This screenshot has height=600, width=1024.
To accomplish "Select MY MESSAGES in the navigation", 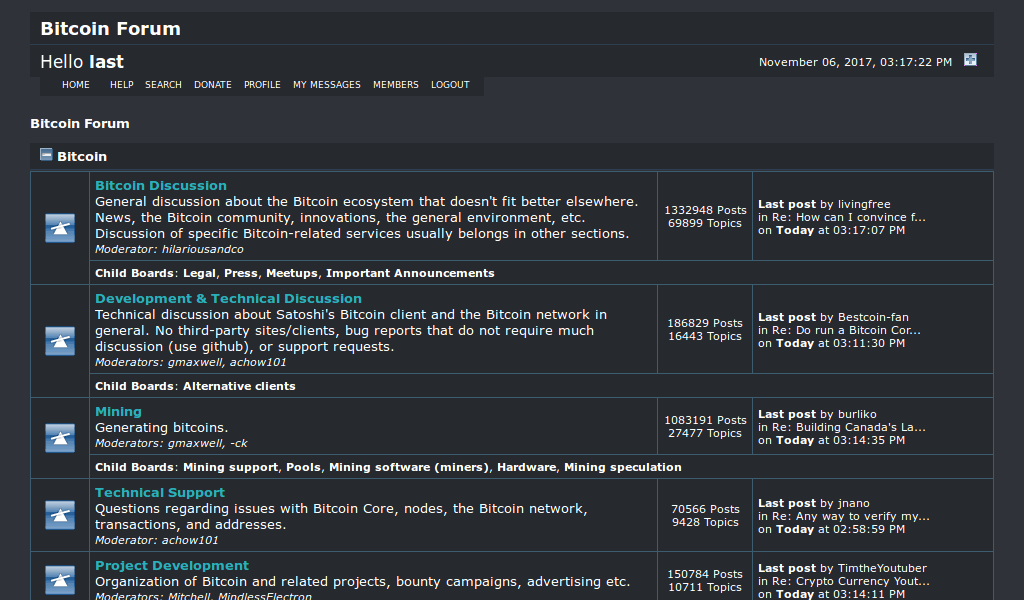I will [x=327, y=85].
